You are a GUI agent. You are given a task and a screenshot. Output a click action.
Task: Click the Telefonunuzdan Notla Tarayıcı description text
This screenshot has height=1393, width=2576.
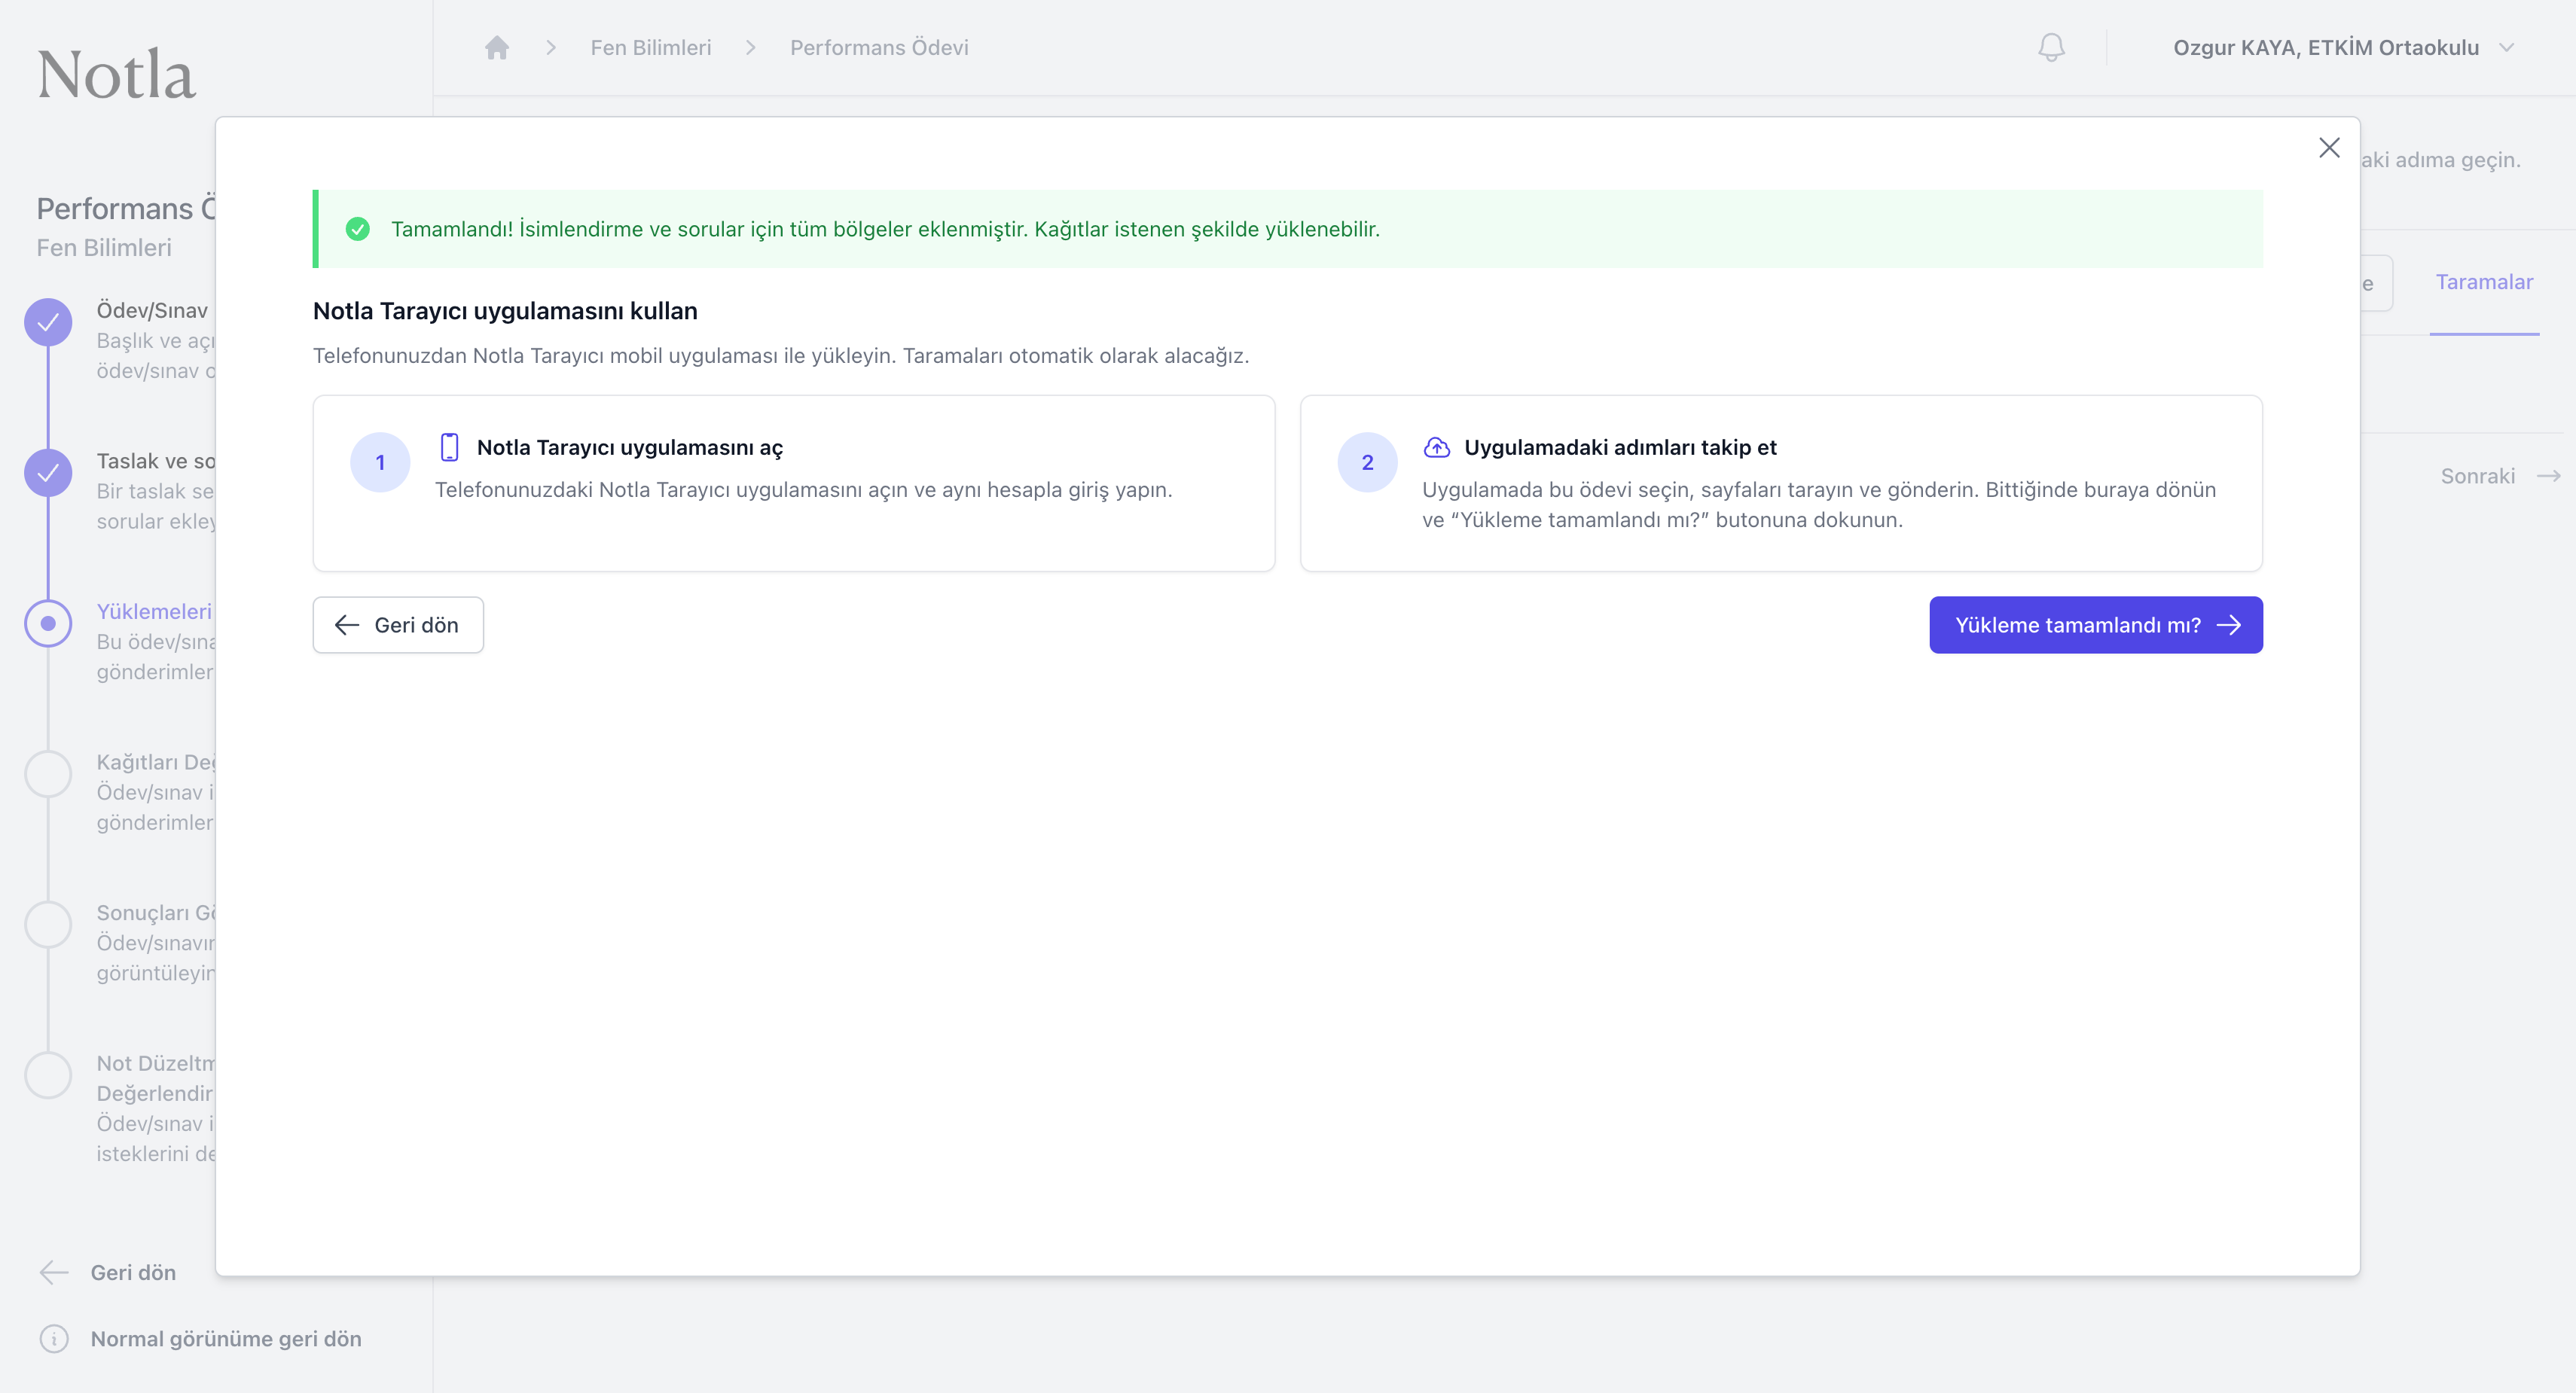pyautogui.click(x=781, y=356)
